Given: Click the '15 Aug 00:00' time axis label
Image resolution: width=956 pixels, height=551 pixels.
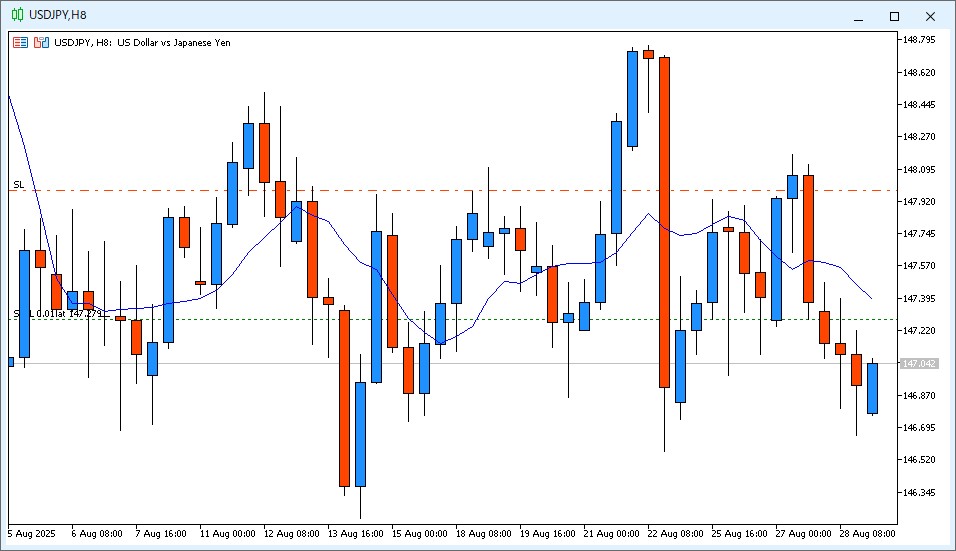Looking at the screenshot, I should click(x=419, y=534).
